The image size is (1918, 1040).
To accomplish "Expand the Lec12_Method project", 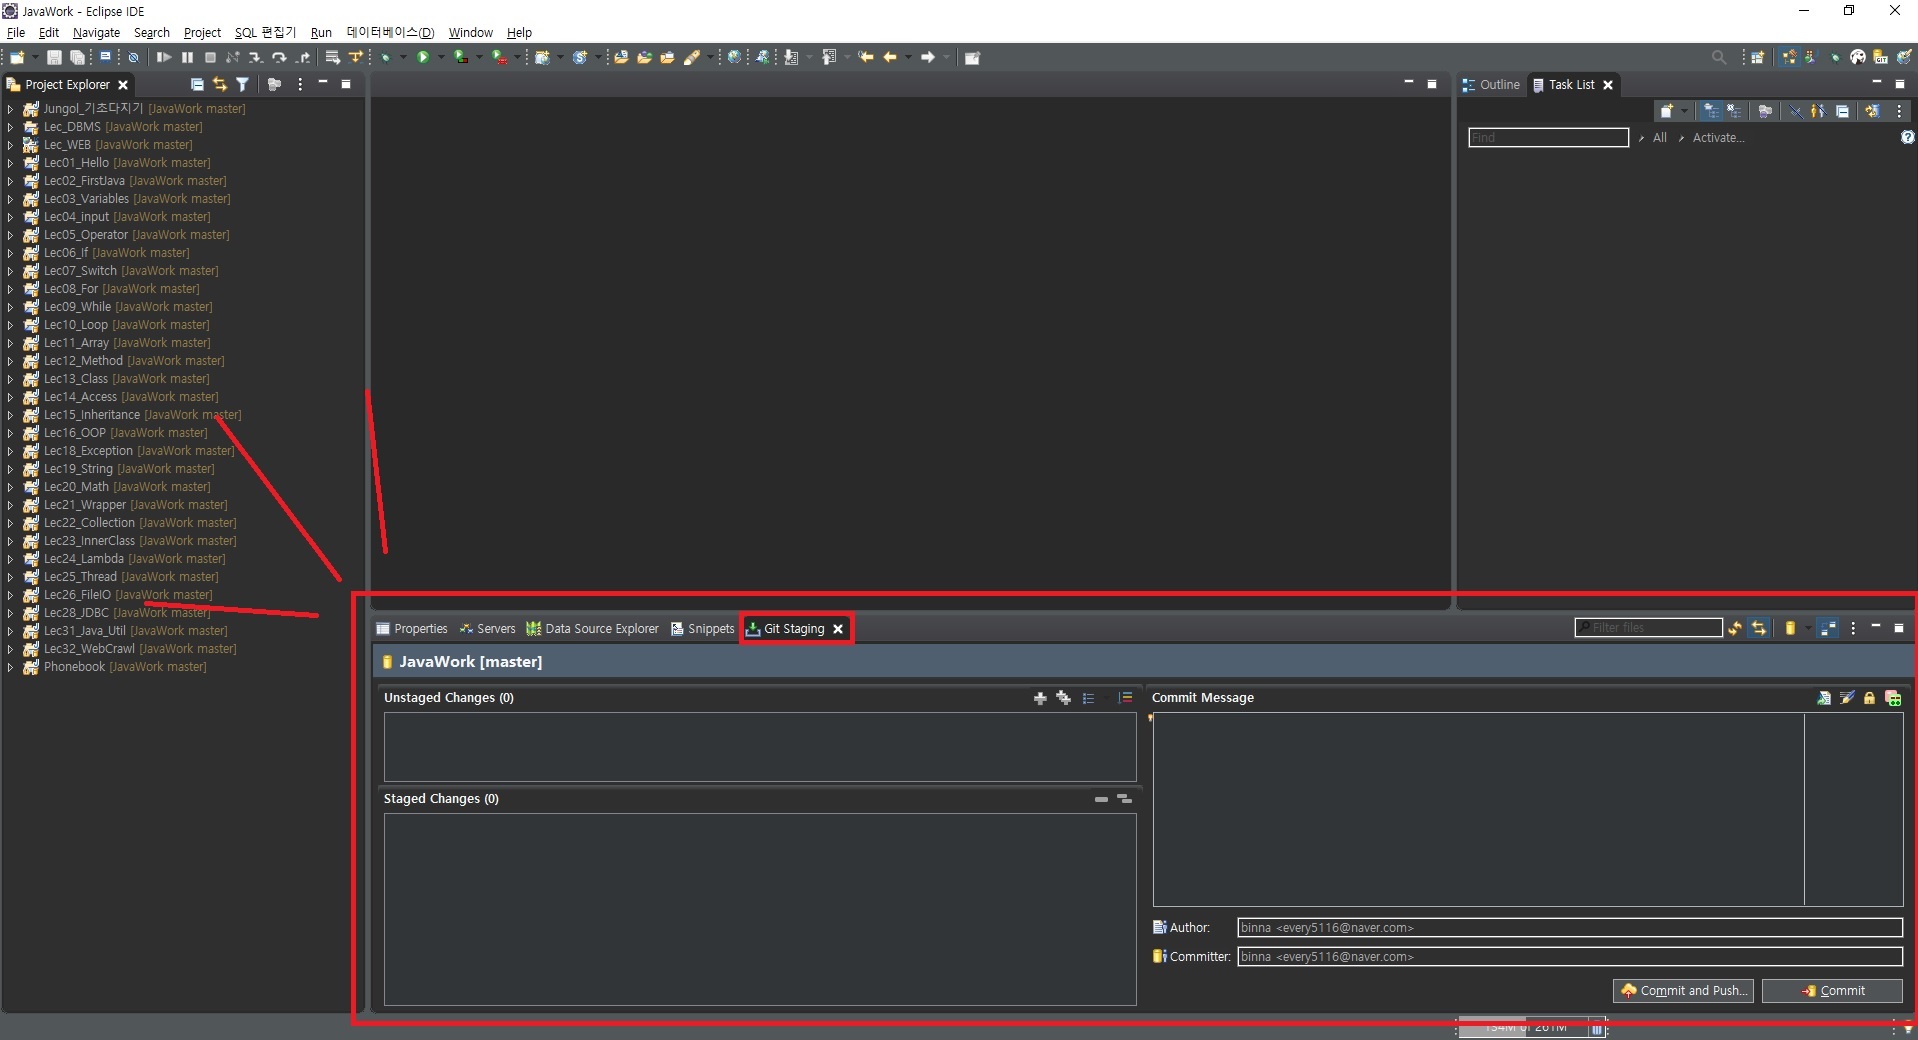I will [10, 361].
